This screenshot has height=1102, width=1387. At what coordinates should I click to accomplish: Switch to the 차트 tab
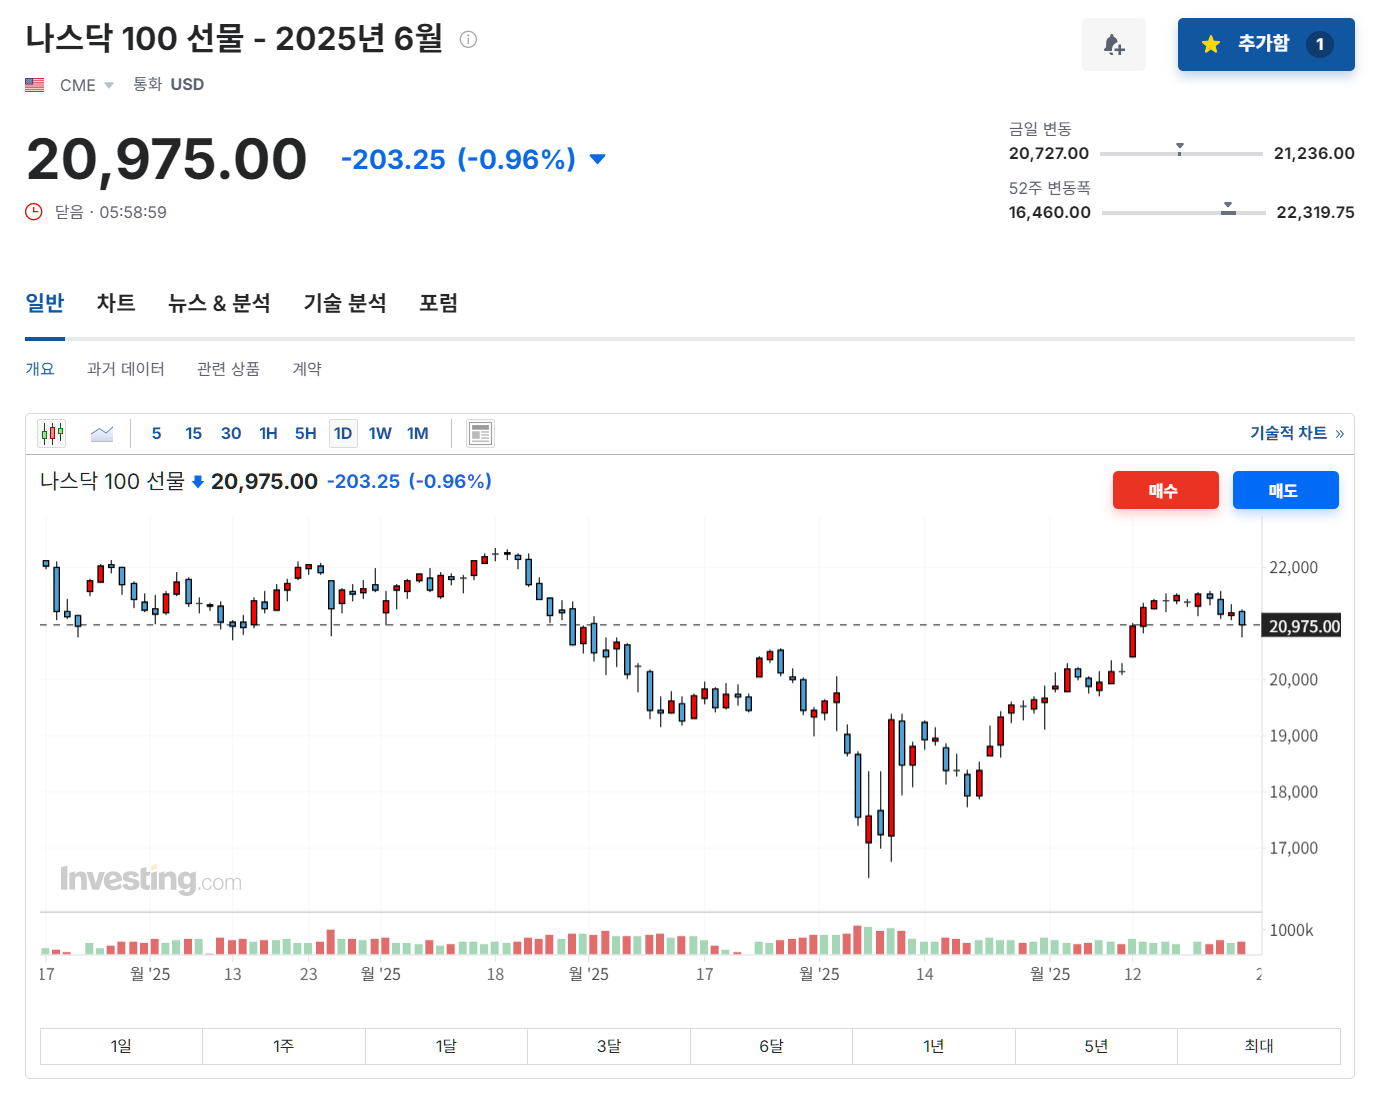click(x=114, y=303)
